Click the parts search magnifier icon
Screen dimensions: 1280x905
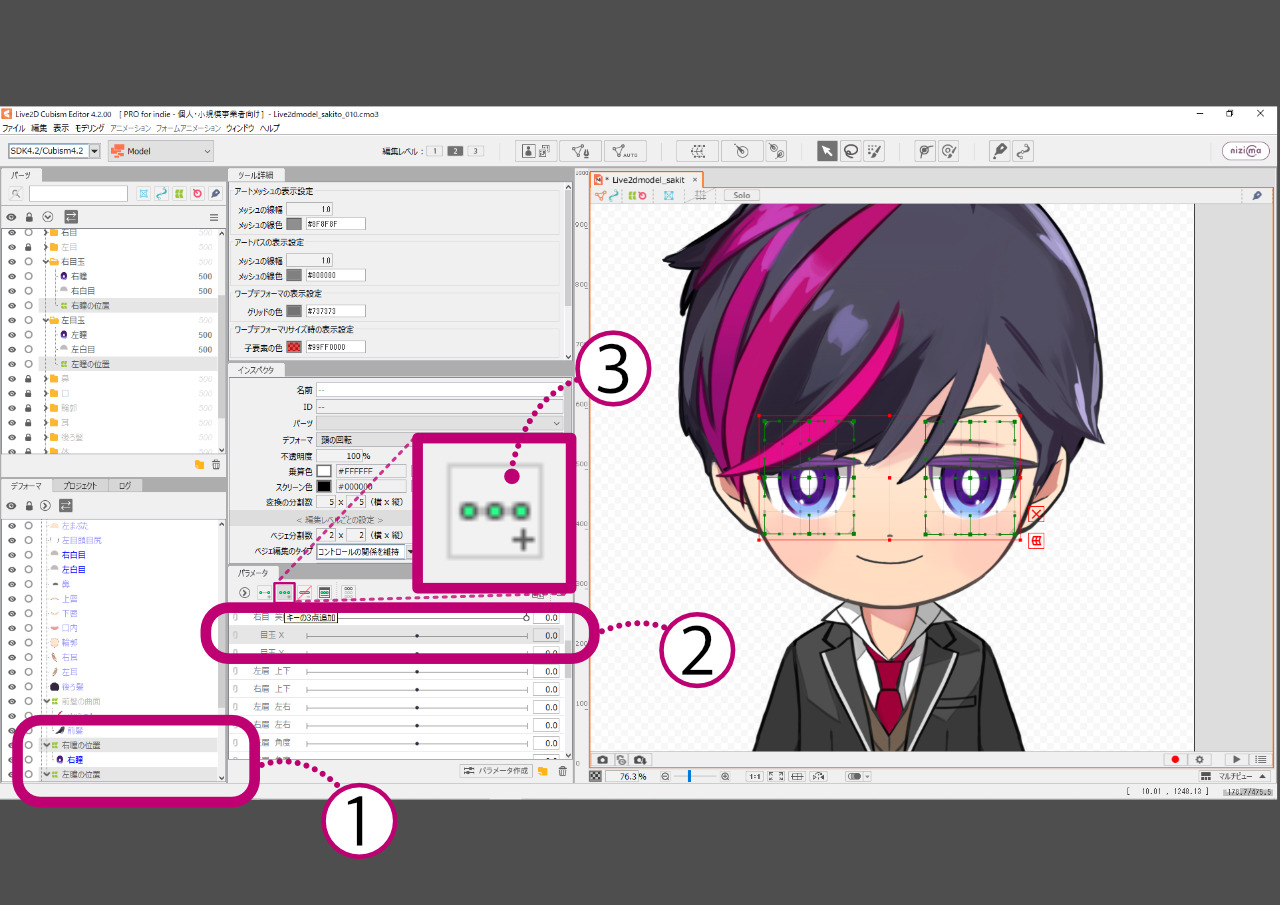pyautogui.click(x=16, y=194)
